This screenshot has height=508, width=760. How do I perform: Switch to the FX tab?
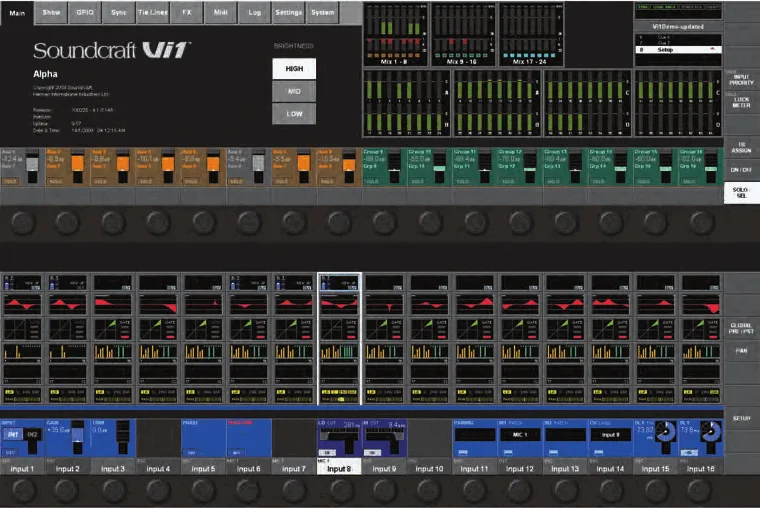point(187,13)
